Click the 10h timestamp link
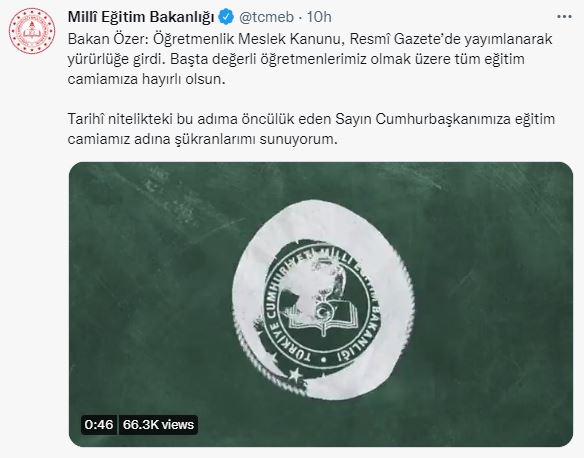 coord(319,17)
